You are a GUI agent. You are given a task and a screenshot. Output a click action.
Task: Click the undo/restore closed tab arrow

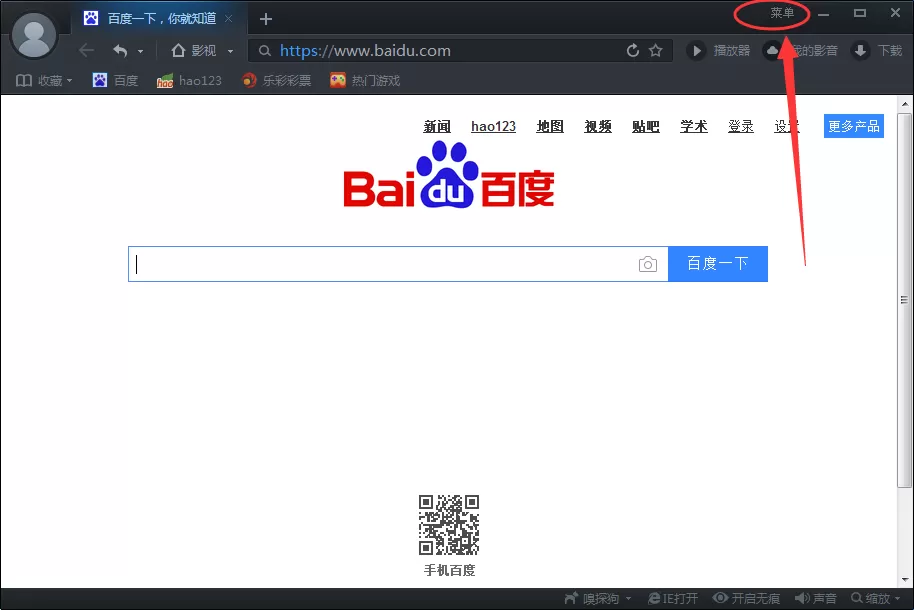click(x=120, y=51)
